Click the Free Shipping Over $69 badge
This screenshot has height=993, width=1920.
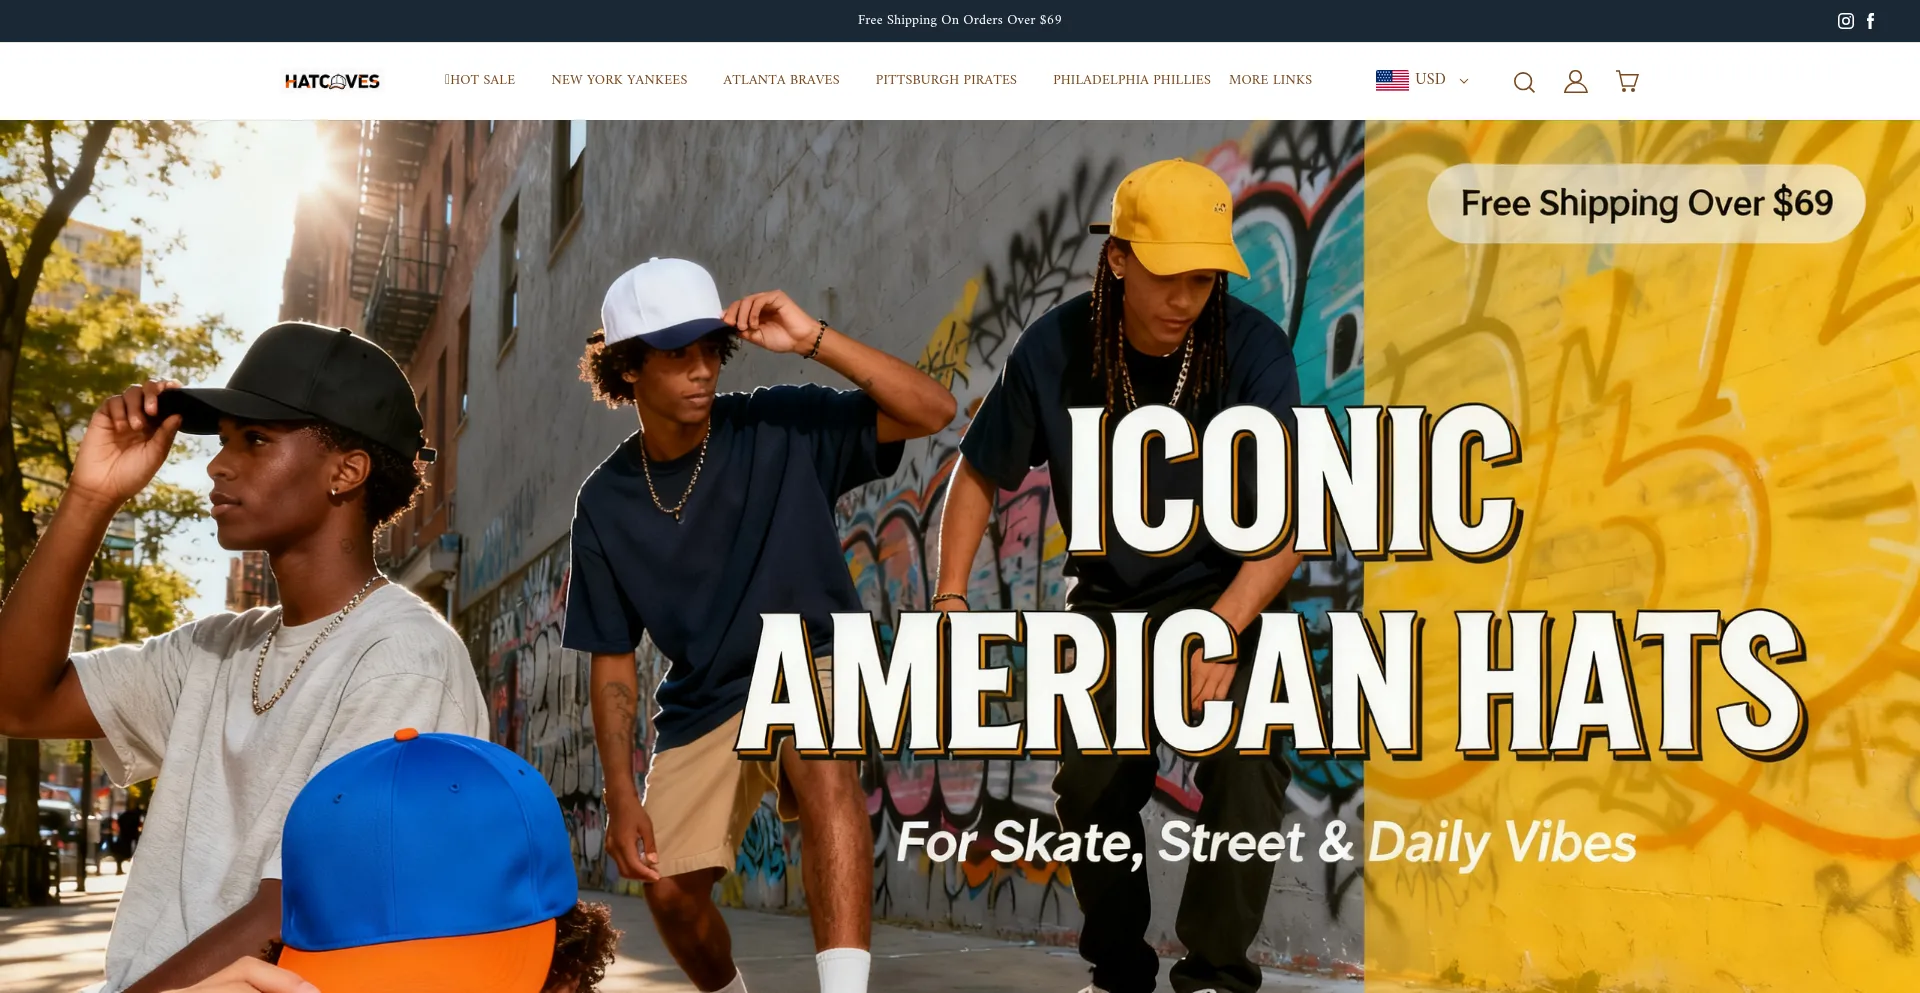click(x=1646, y=204)
